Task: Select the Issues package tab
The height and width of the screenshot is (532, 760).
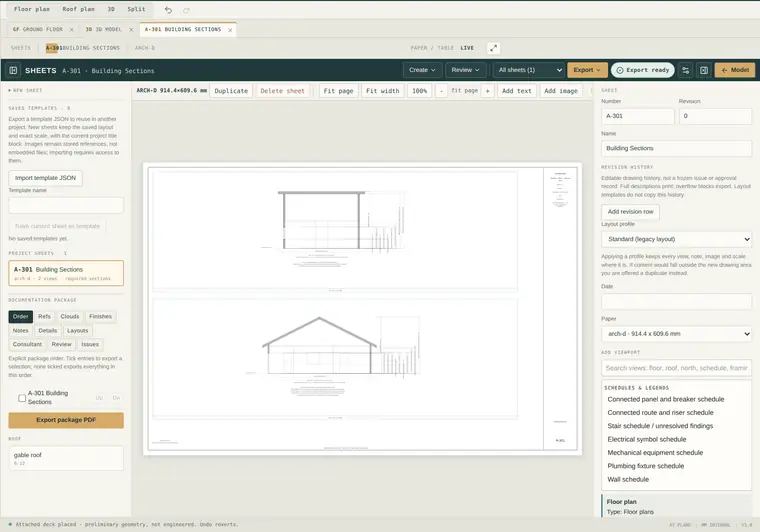Action: 90,344
